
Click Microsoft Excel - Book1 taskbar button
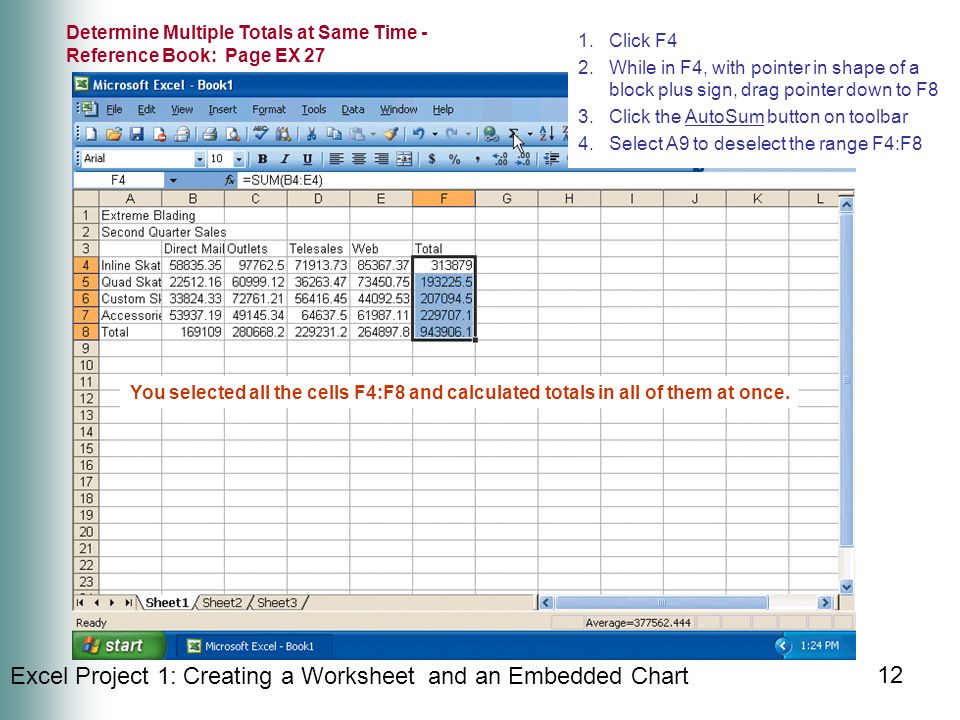(255, 646)
